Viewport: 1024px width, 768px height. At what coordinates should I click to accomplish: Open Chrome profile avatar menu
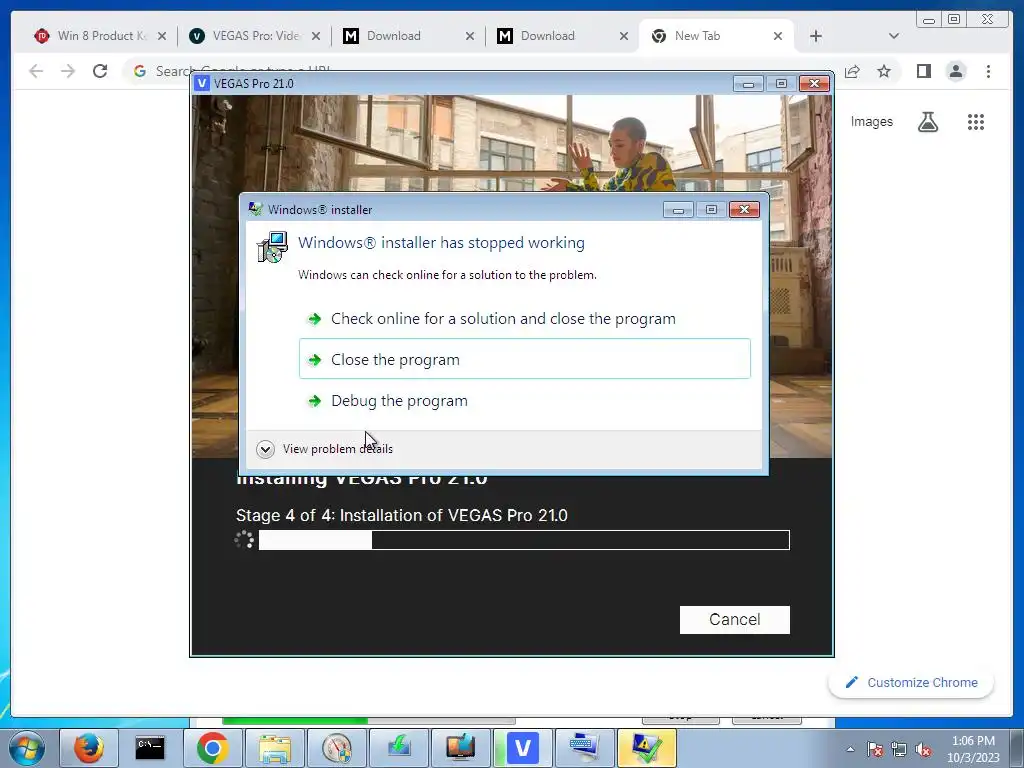[x=956, y=71]
